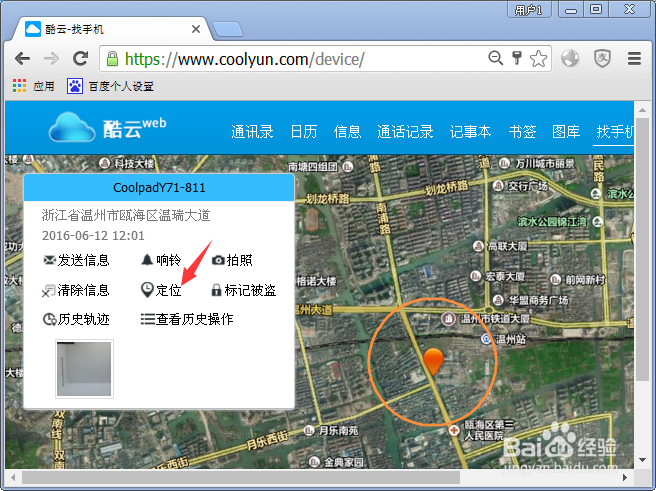Click the horizontal scrollbar right arrow
This screenshot has width=656, height=491.
click(x=625, y=477)
